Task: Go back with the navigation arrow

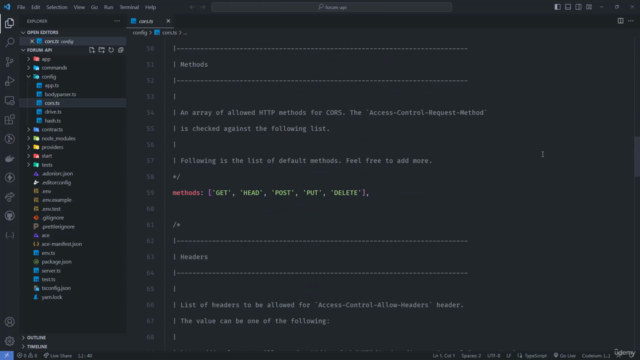Action: (x=192, y=7)
